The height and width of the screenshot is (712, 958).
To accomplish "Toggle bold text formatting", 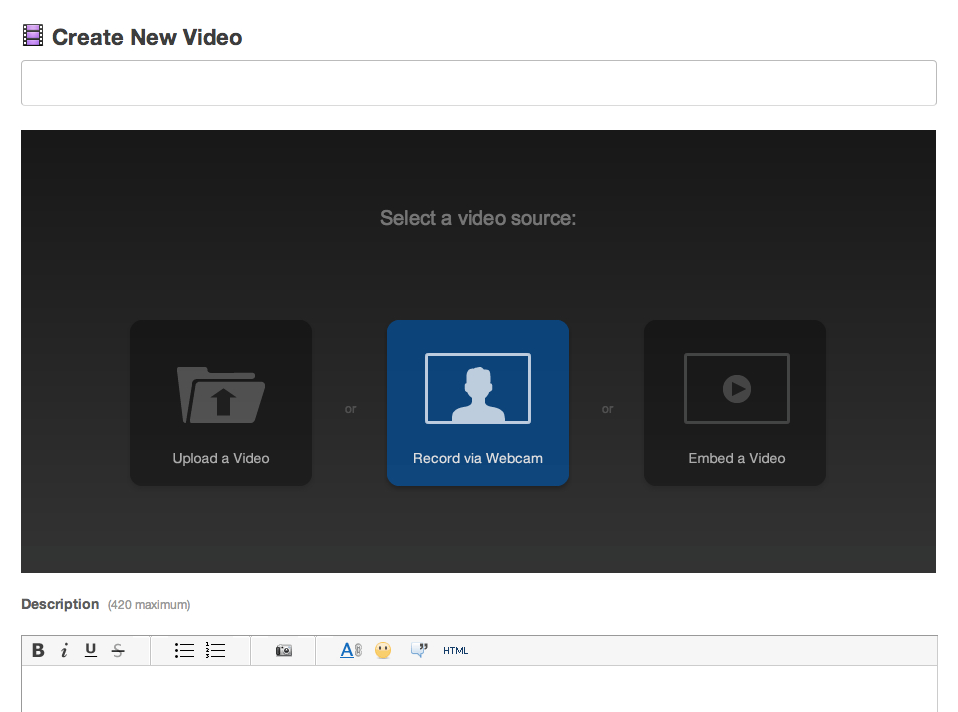I will point(38,651).
